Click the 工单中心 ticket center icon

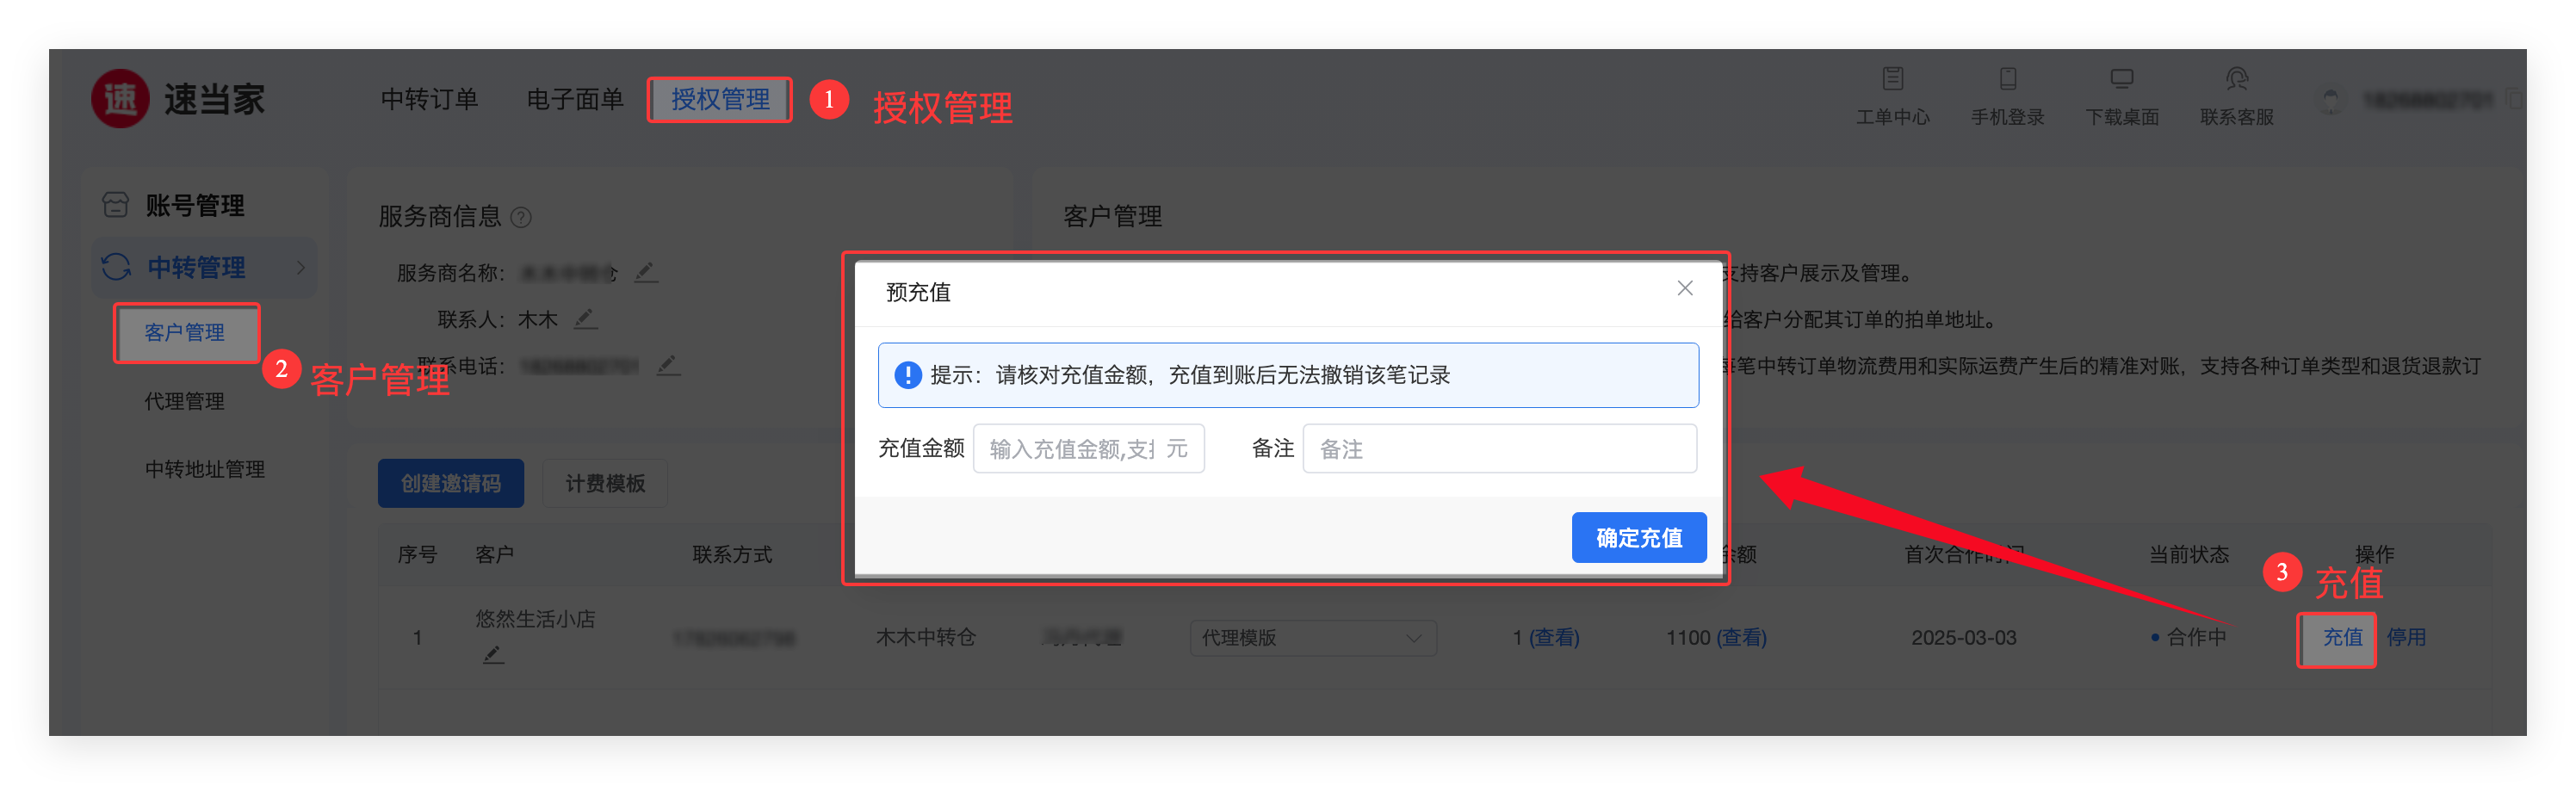[x=1892, y=80]
